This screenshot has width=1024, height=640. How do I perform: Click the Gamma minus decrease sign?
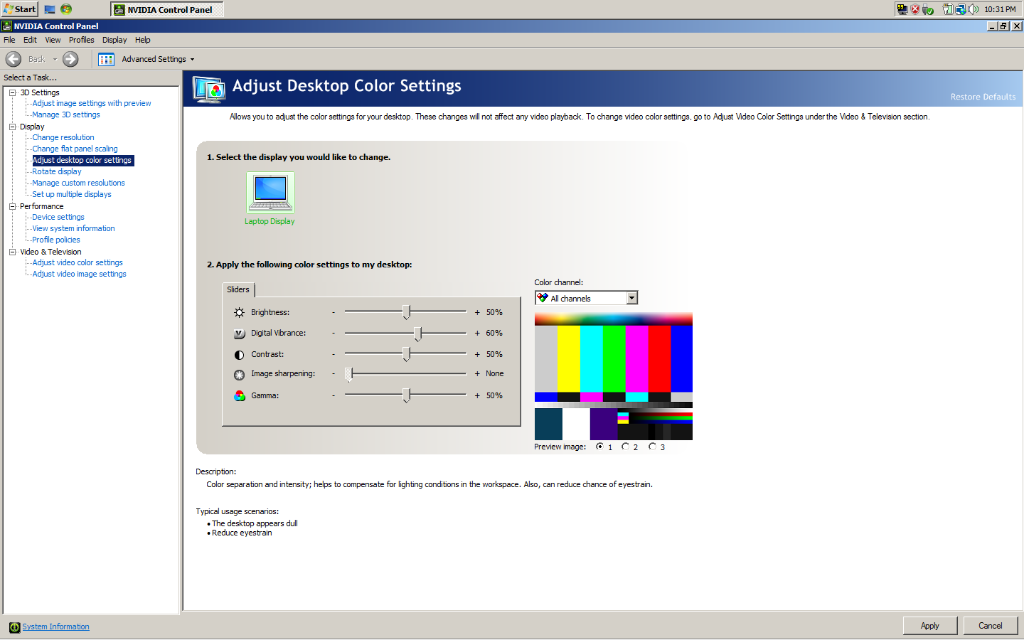tap(333, 396)
